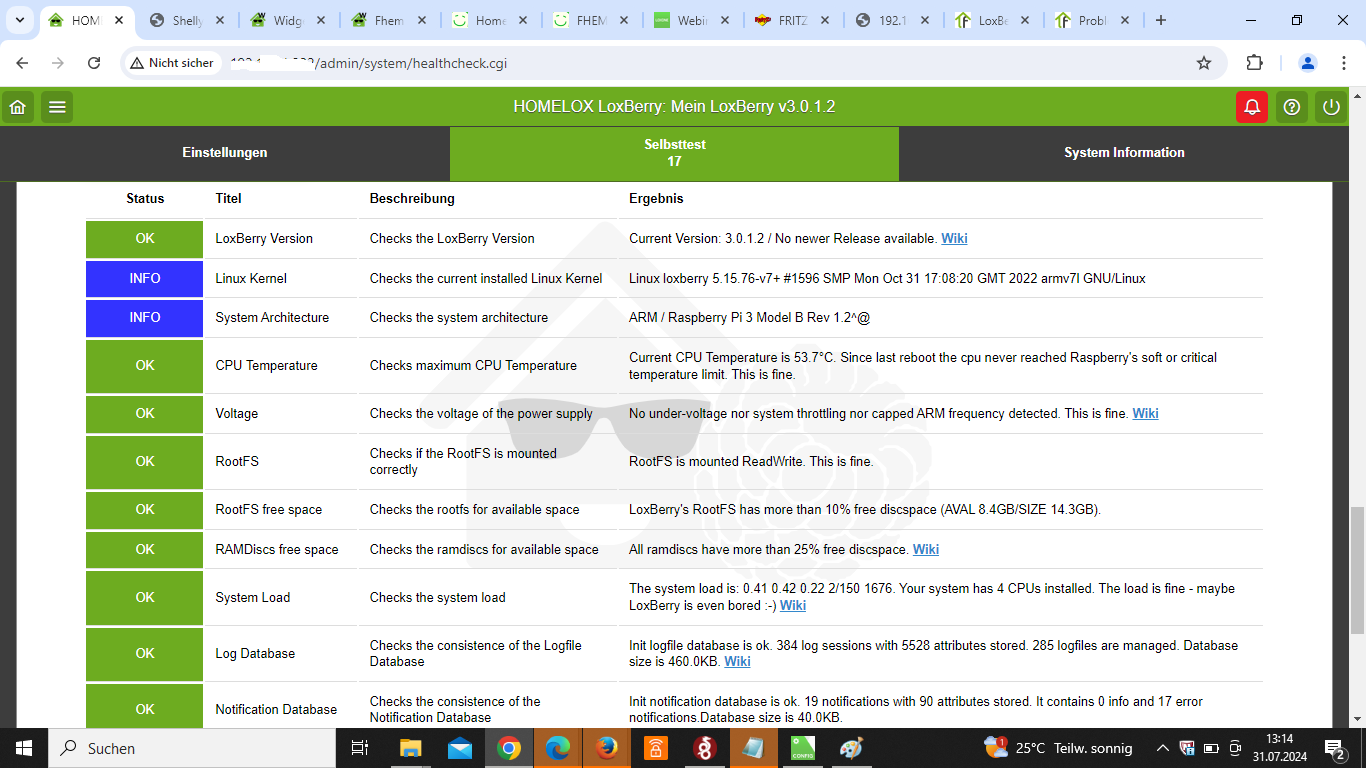Open Wiki link for RAMDiscs free space
Image resolution: width=1366 pixels, height=768 pixels.
[926, 550]
